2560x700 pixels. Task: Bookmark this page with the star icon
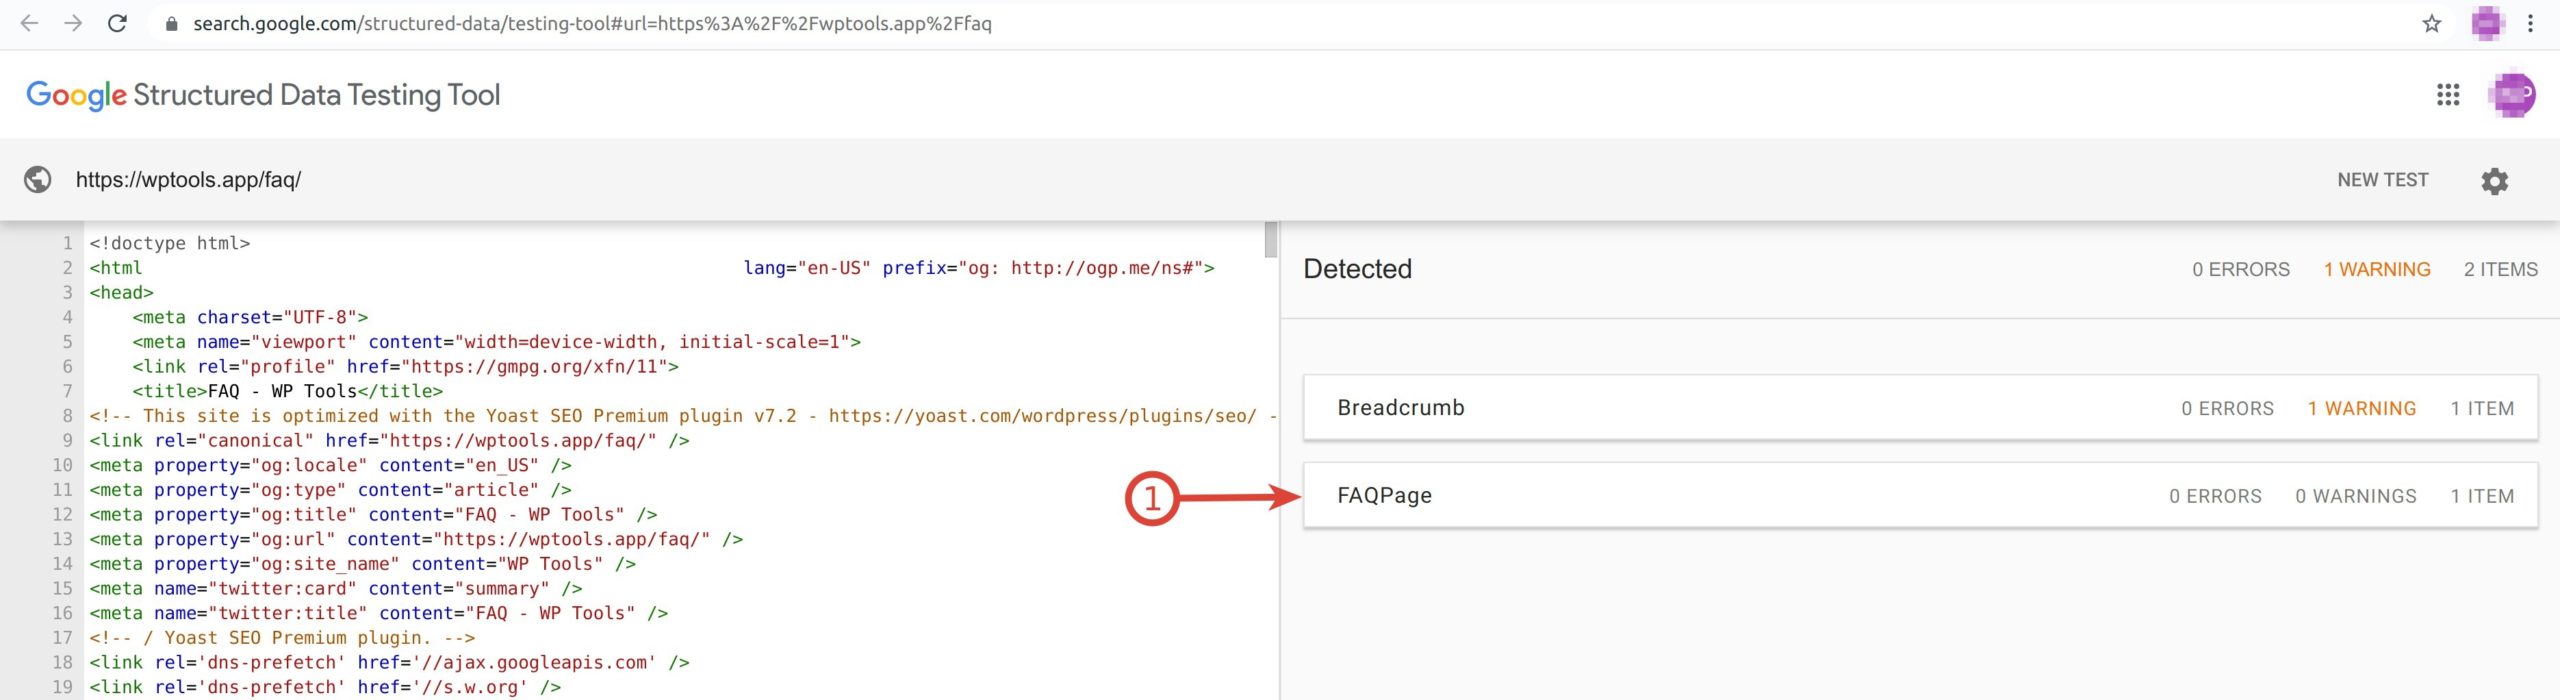pos(2432,24)
